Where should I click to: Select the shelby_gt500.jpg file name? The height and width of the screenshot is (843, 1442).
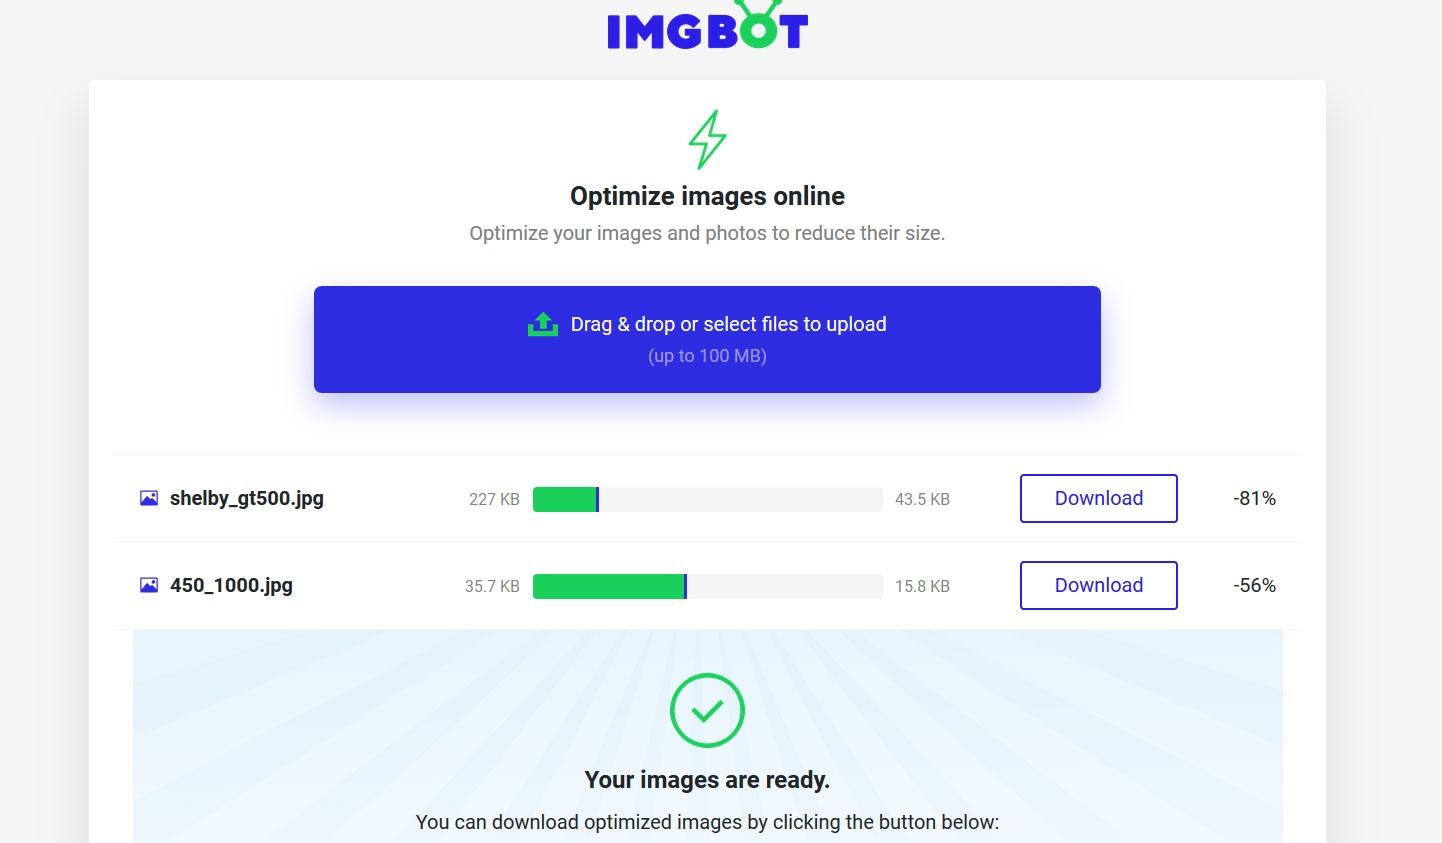click(x=247, y=498)
